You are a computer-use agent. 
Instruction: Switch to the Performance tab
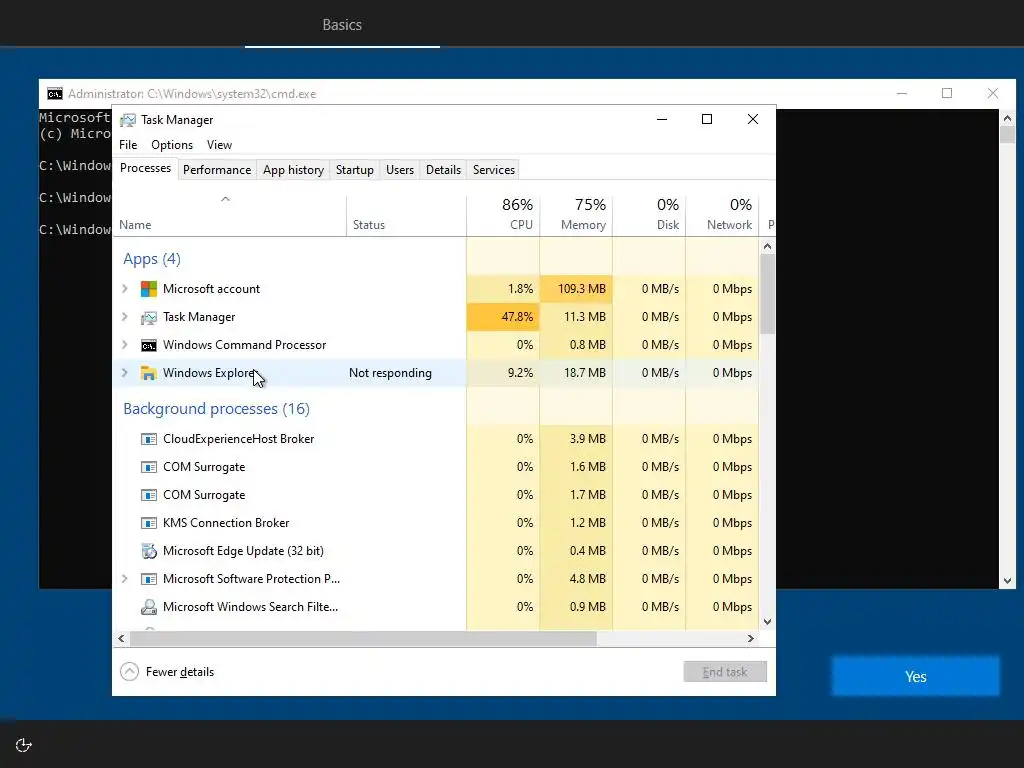coord(217,170)
